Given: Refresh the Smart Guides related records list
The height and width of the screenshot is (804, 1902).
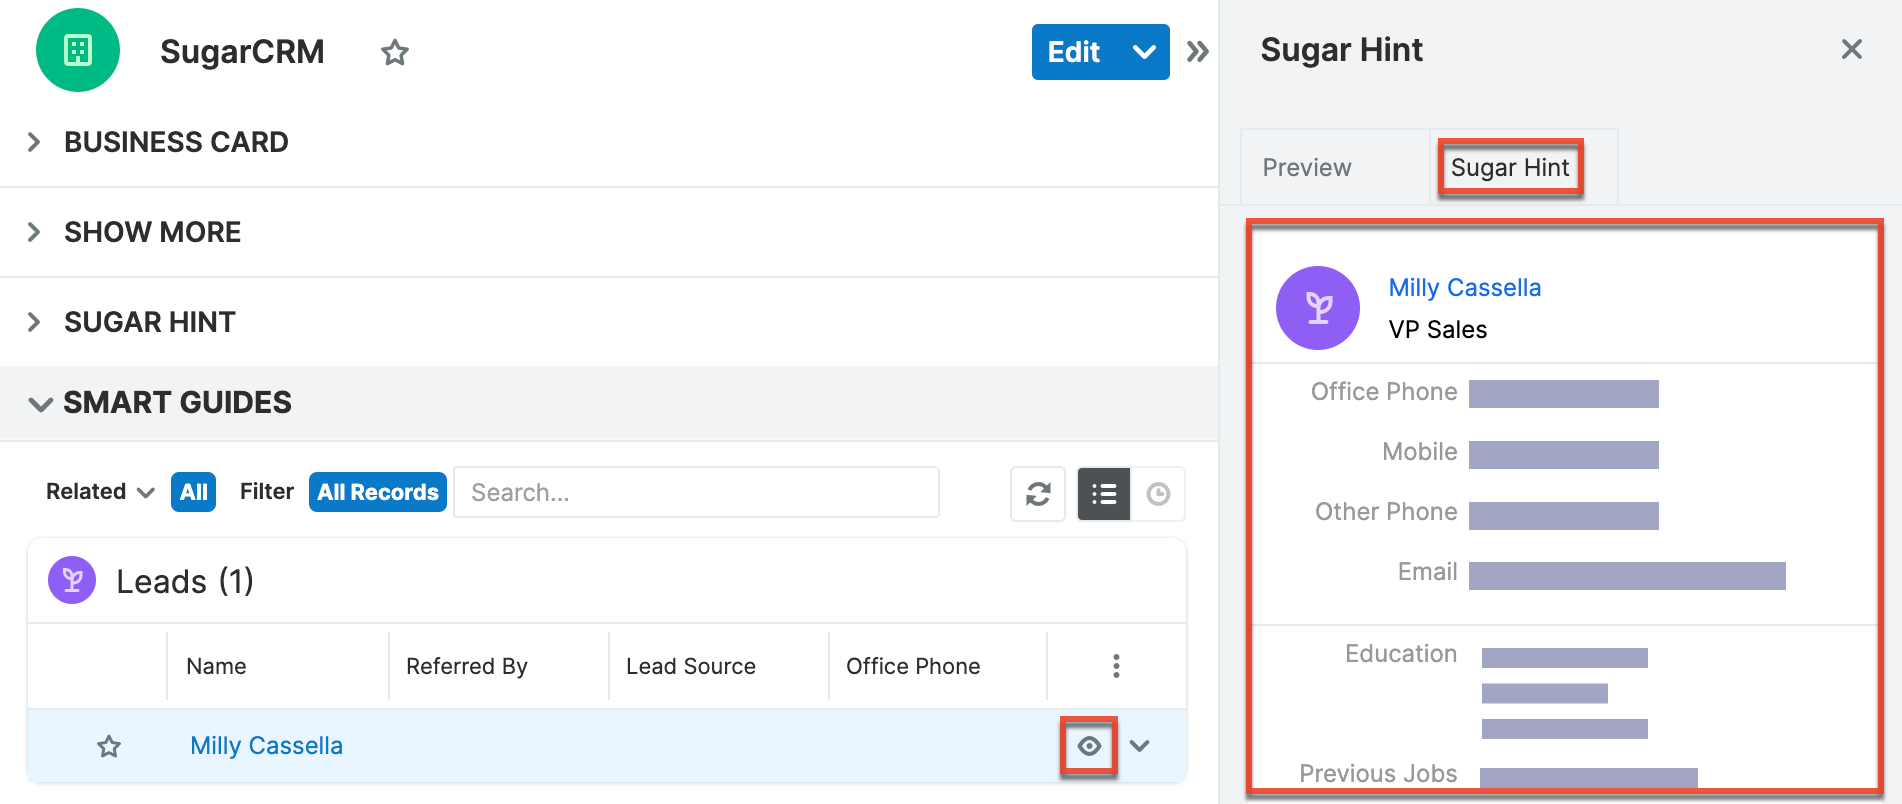Looking at the screenshot, I should pos(1037,493).
